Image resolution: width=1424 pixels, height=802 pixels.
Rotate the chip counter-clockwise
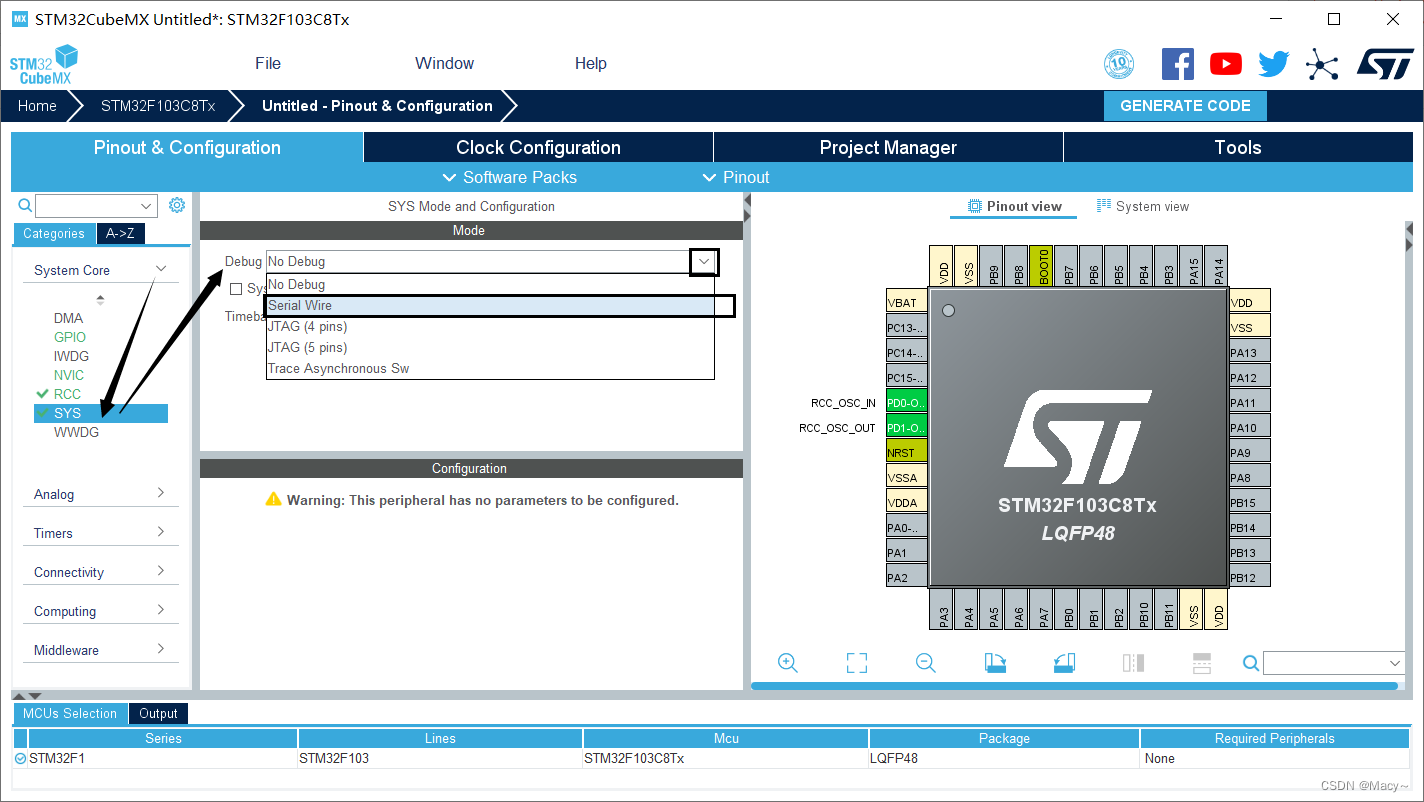(x=1064, y=663)
